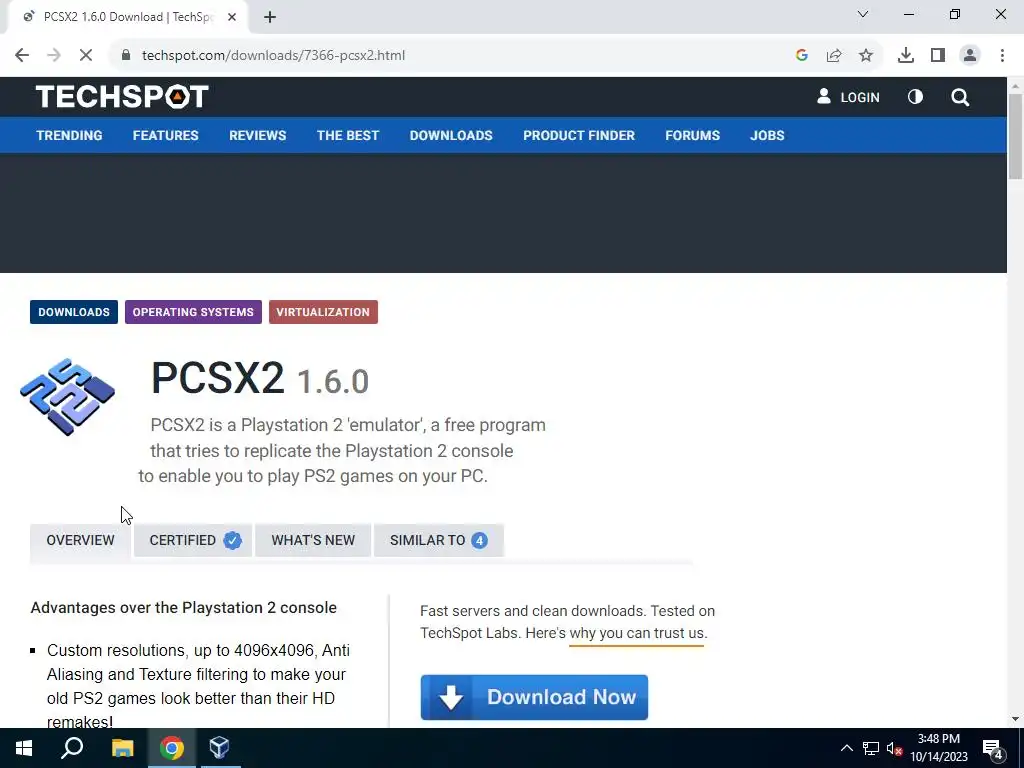
Task: Open File Explorer from taskbar
Action: [122, 748]
